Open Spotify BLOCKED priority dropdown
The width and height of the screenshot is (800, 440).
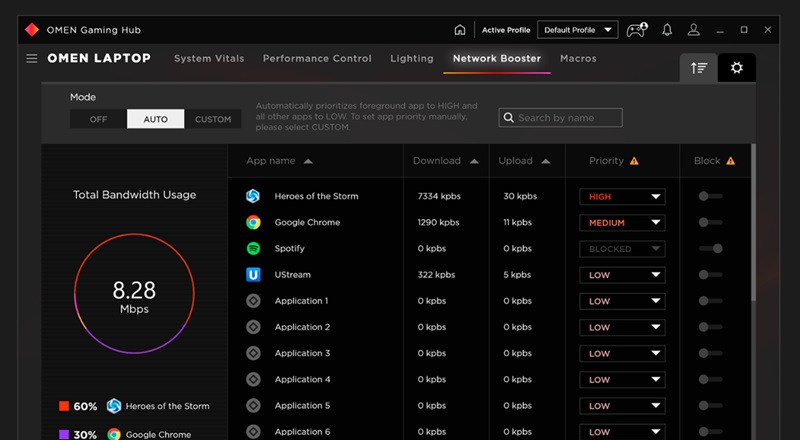pos(622,249)
